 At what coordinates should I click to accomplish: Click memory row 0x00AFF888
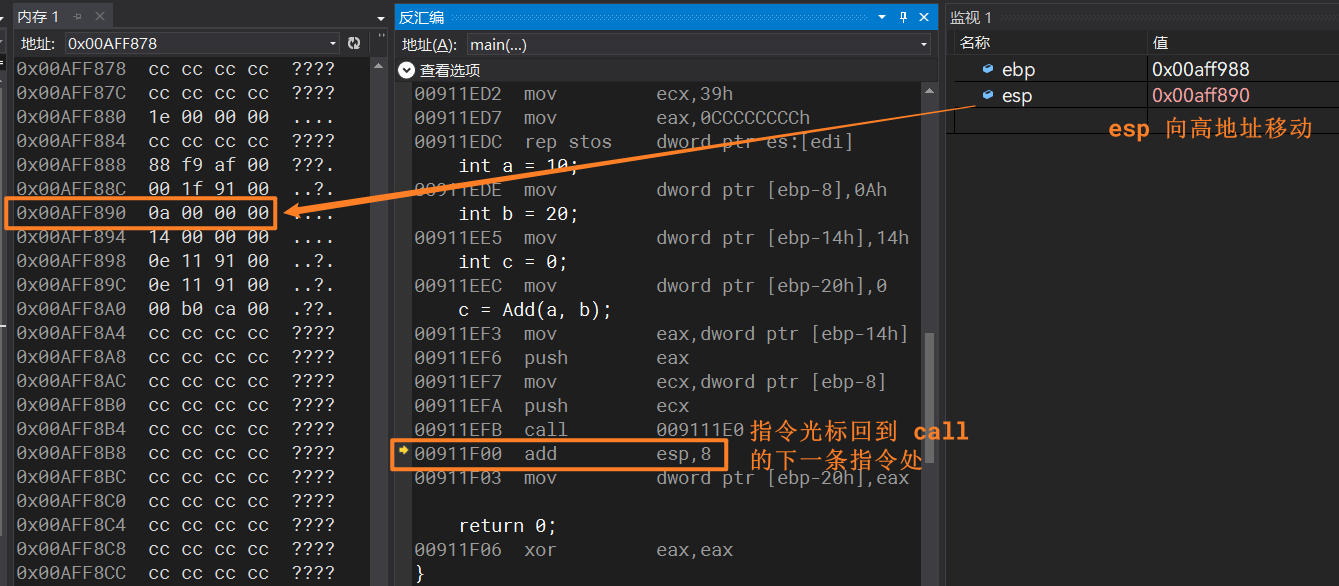175,165
